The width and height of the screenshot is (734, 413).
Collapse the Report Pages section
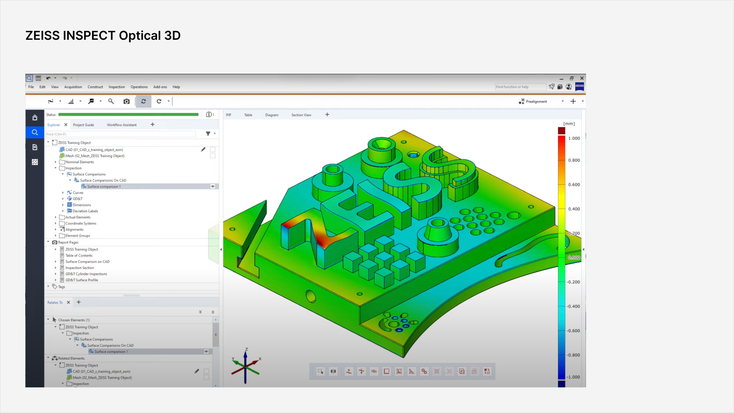(50, 242)
